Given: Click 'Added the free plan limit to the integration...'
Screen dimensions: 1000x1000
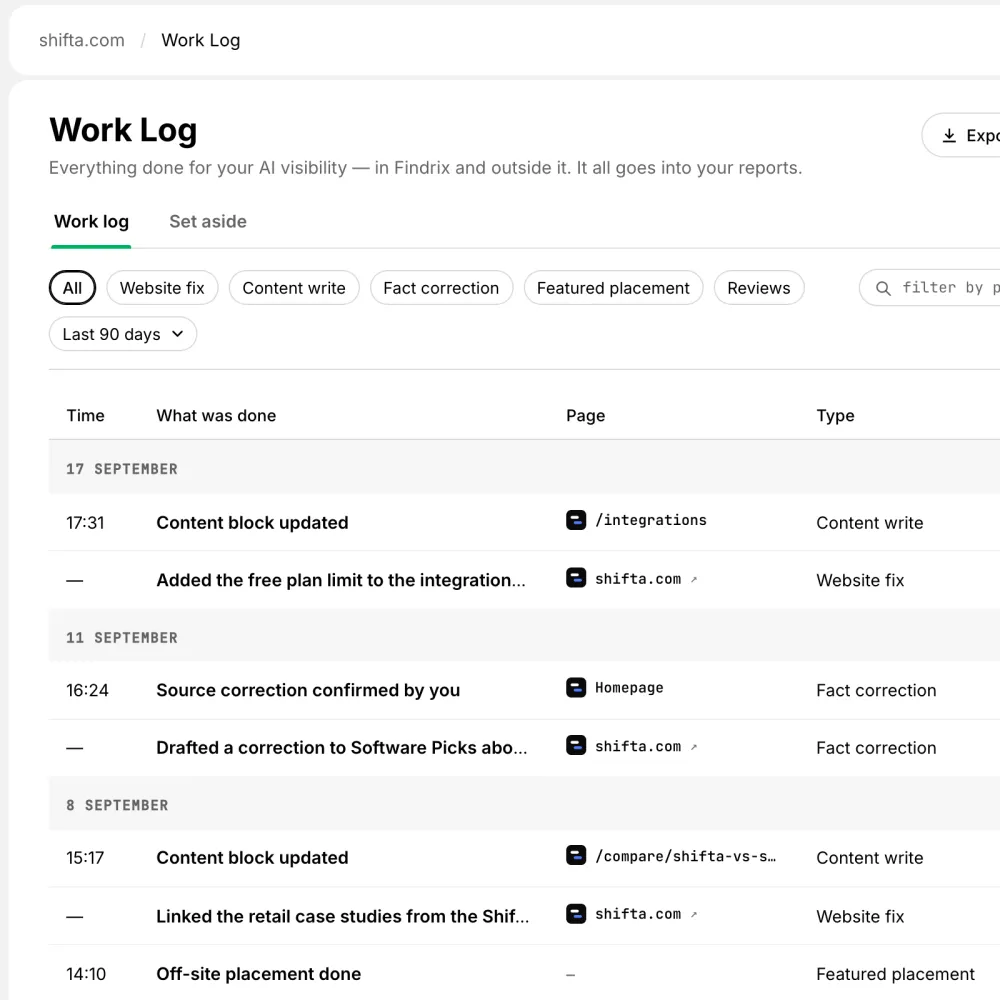Looking at the screenshot, I should 341,580.
